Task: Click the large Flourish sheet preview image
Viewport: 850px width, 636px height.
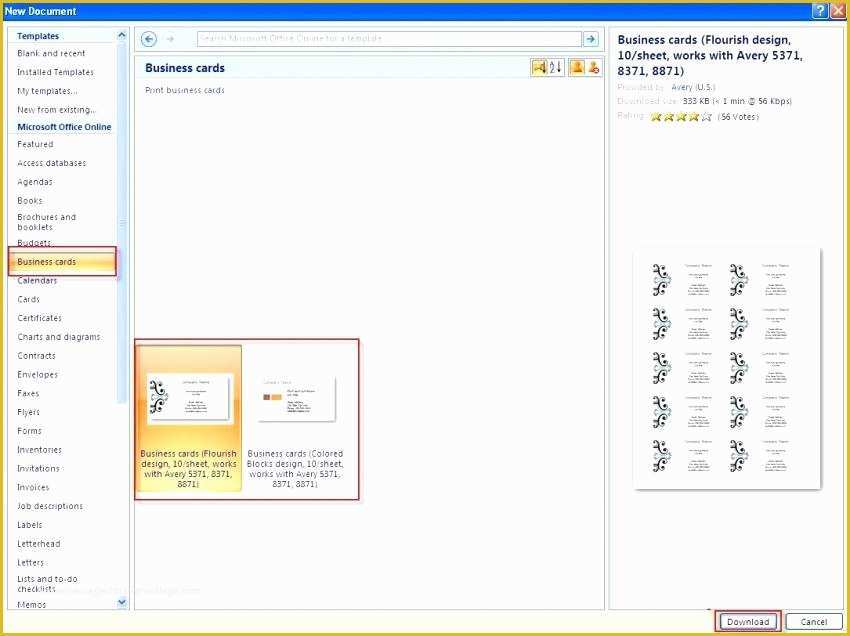Action: point(727,369)
